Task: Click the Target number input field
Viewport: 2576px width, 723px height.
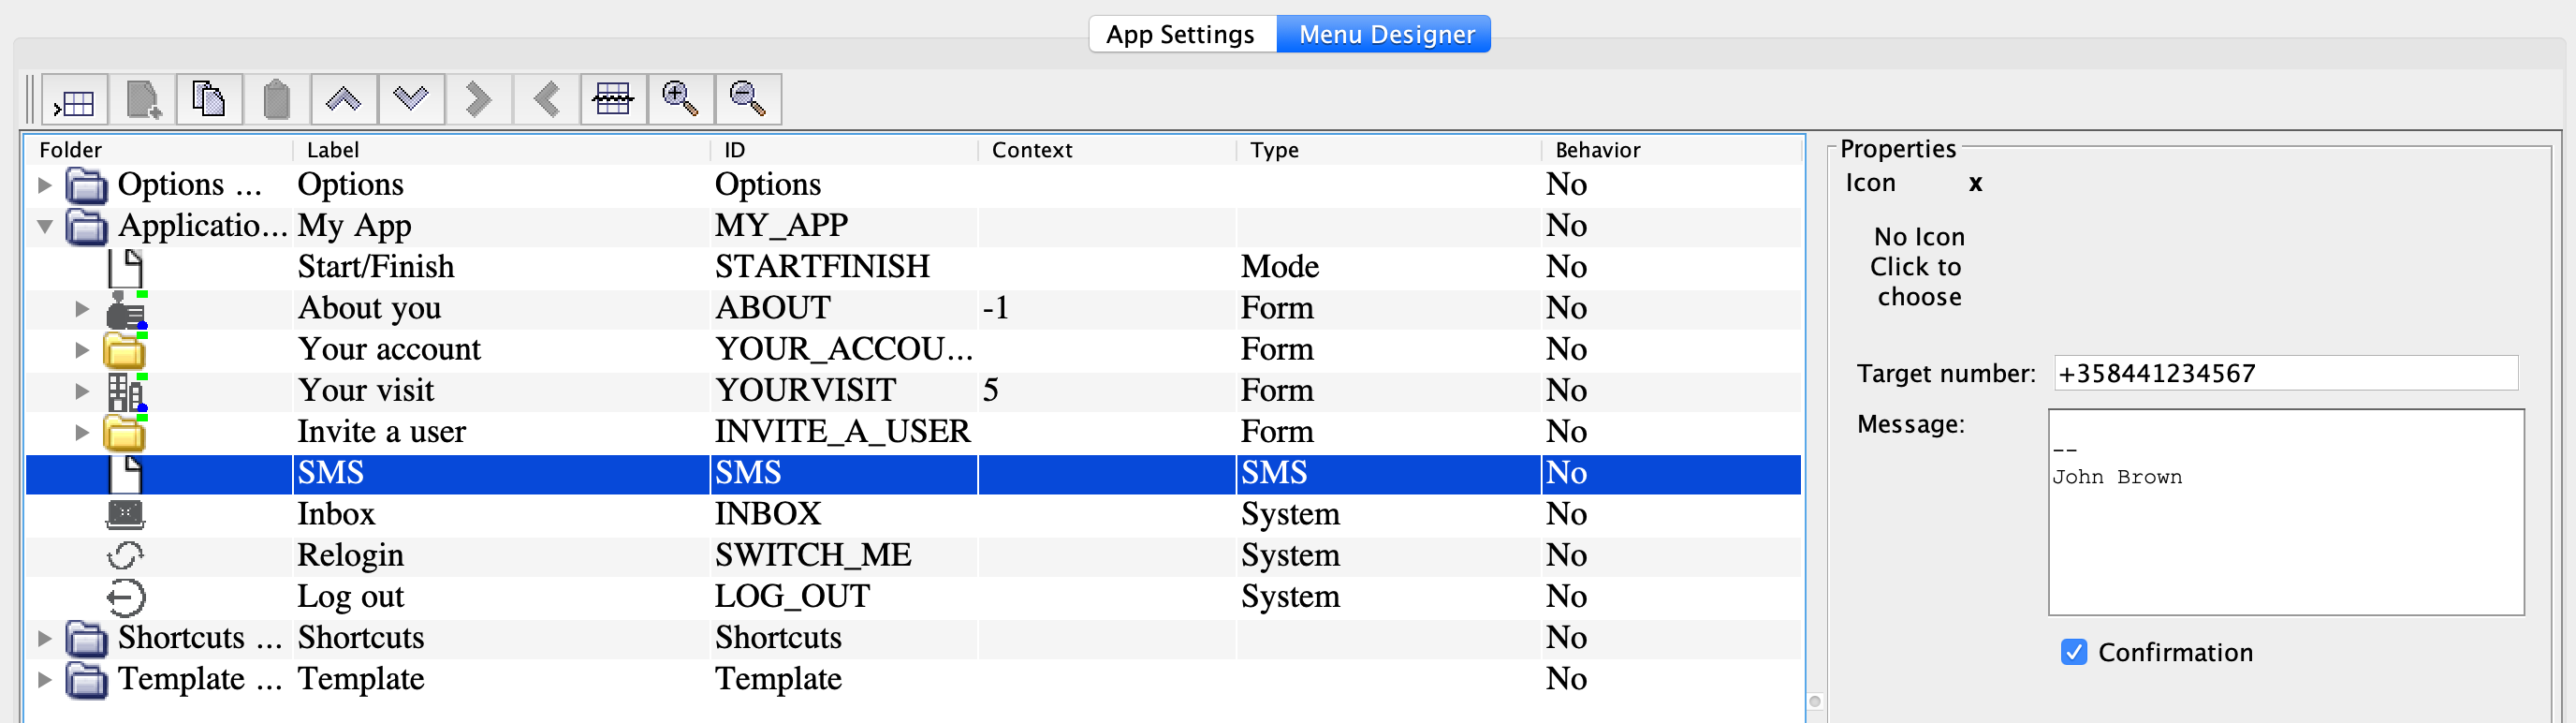Action: coord(2284,373)
